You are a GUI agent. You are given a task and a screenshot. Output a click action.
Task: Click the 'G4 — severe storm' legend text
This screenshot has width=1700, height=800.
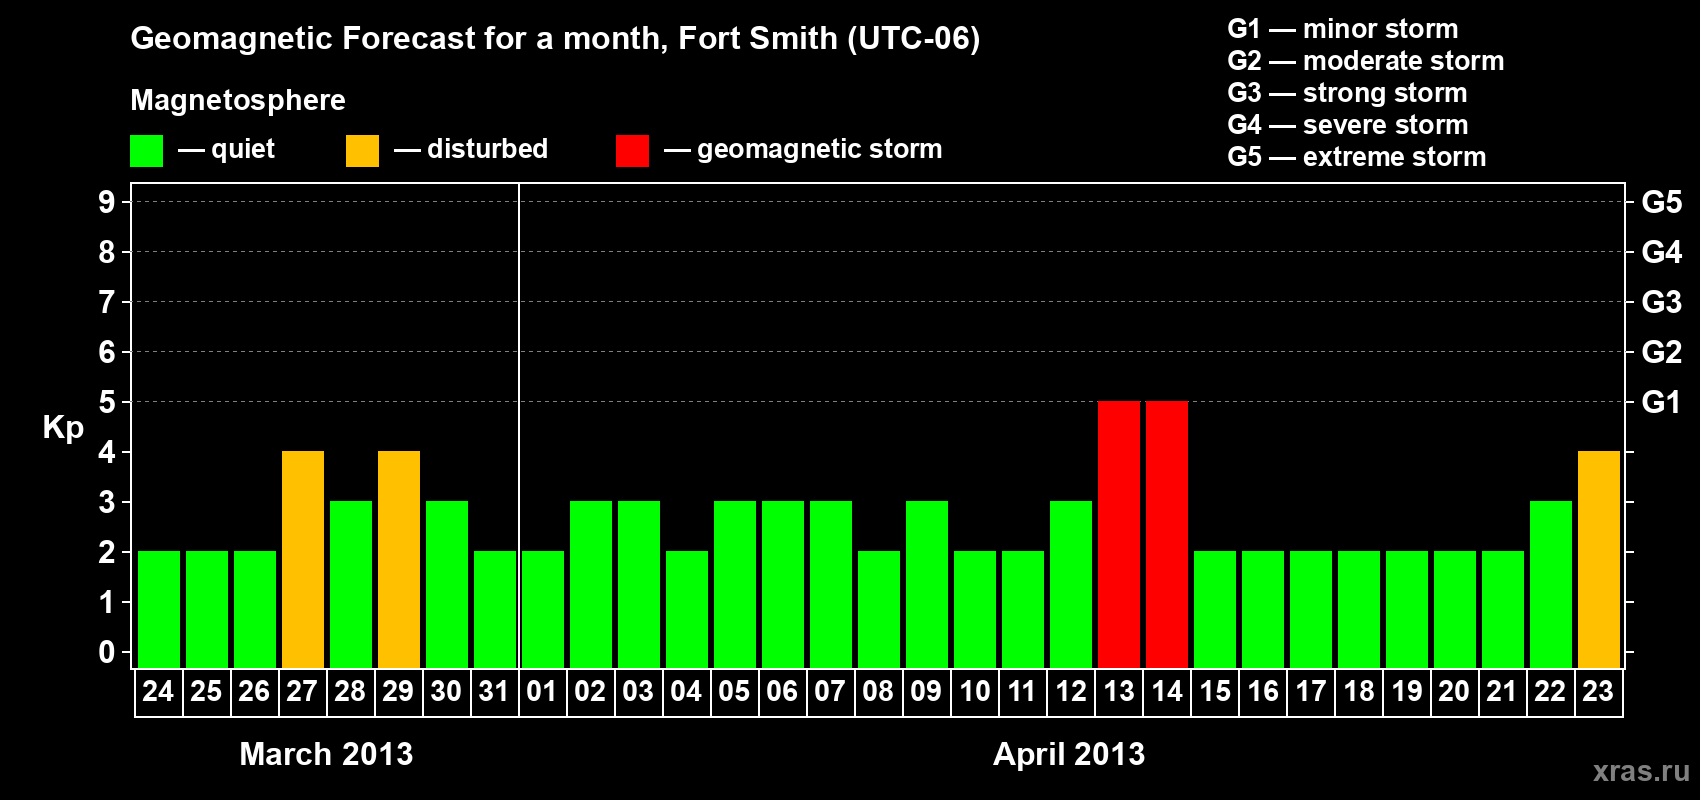pos(1348,124)
